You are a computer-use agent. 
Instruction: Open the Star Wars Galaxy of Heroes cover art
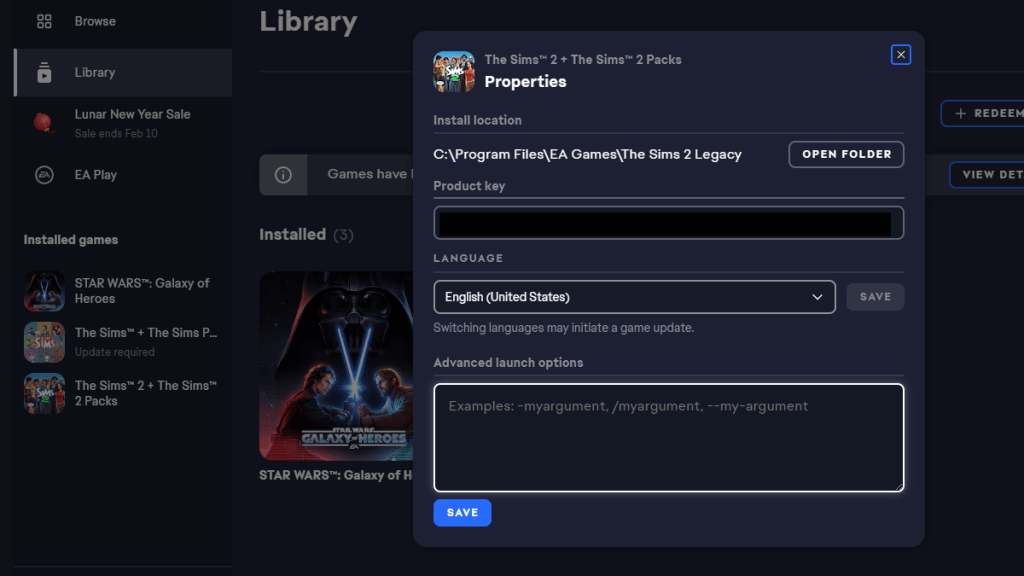336,365
